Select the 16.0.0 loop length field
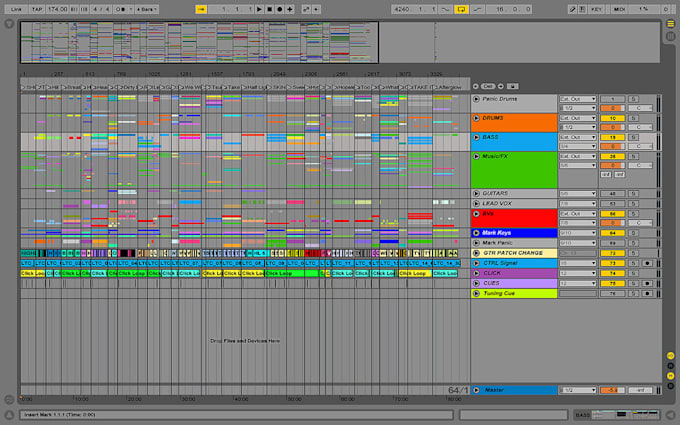 point(509,9)
